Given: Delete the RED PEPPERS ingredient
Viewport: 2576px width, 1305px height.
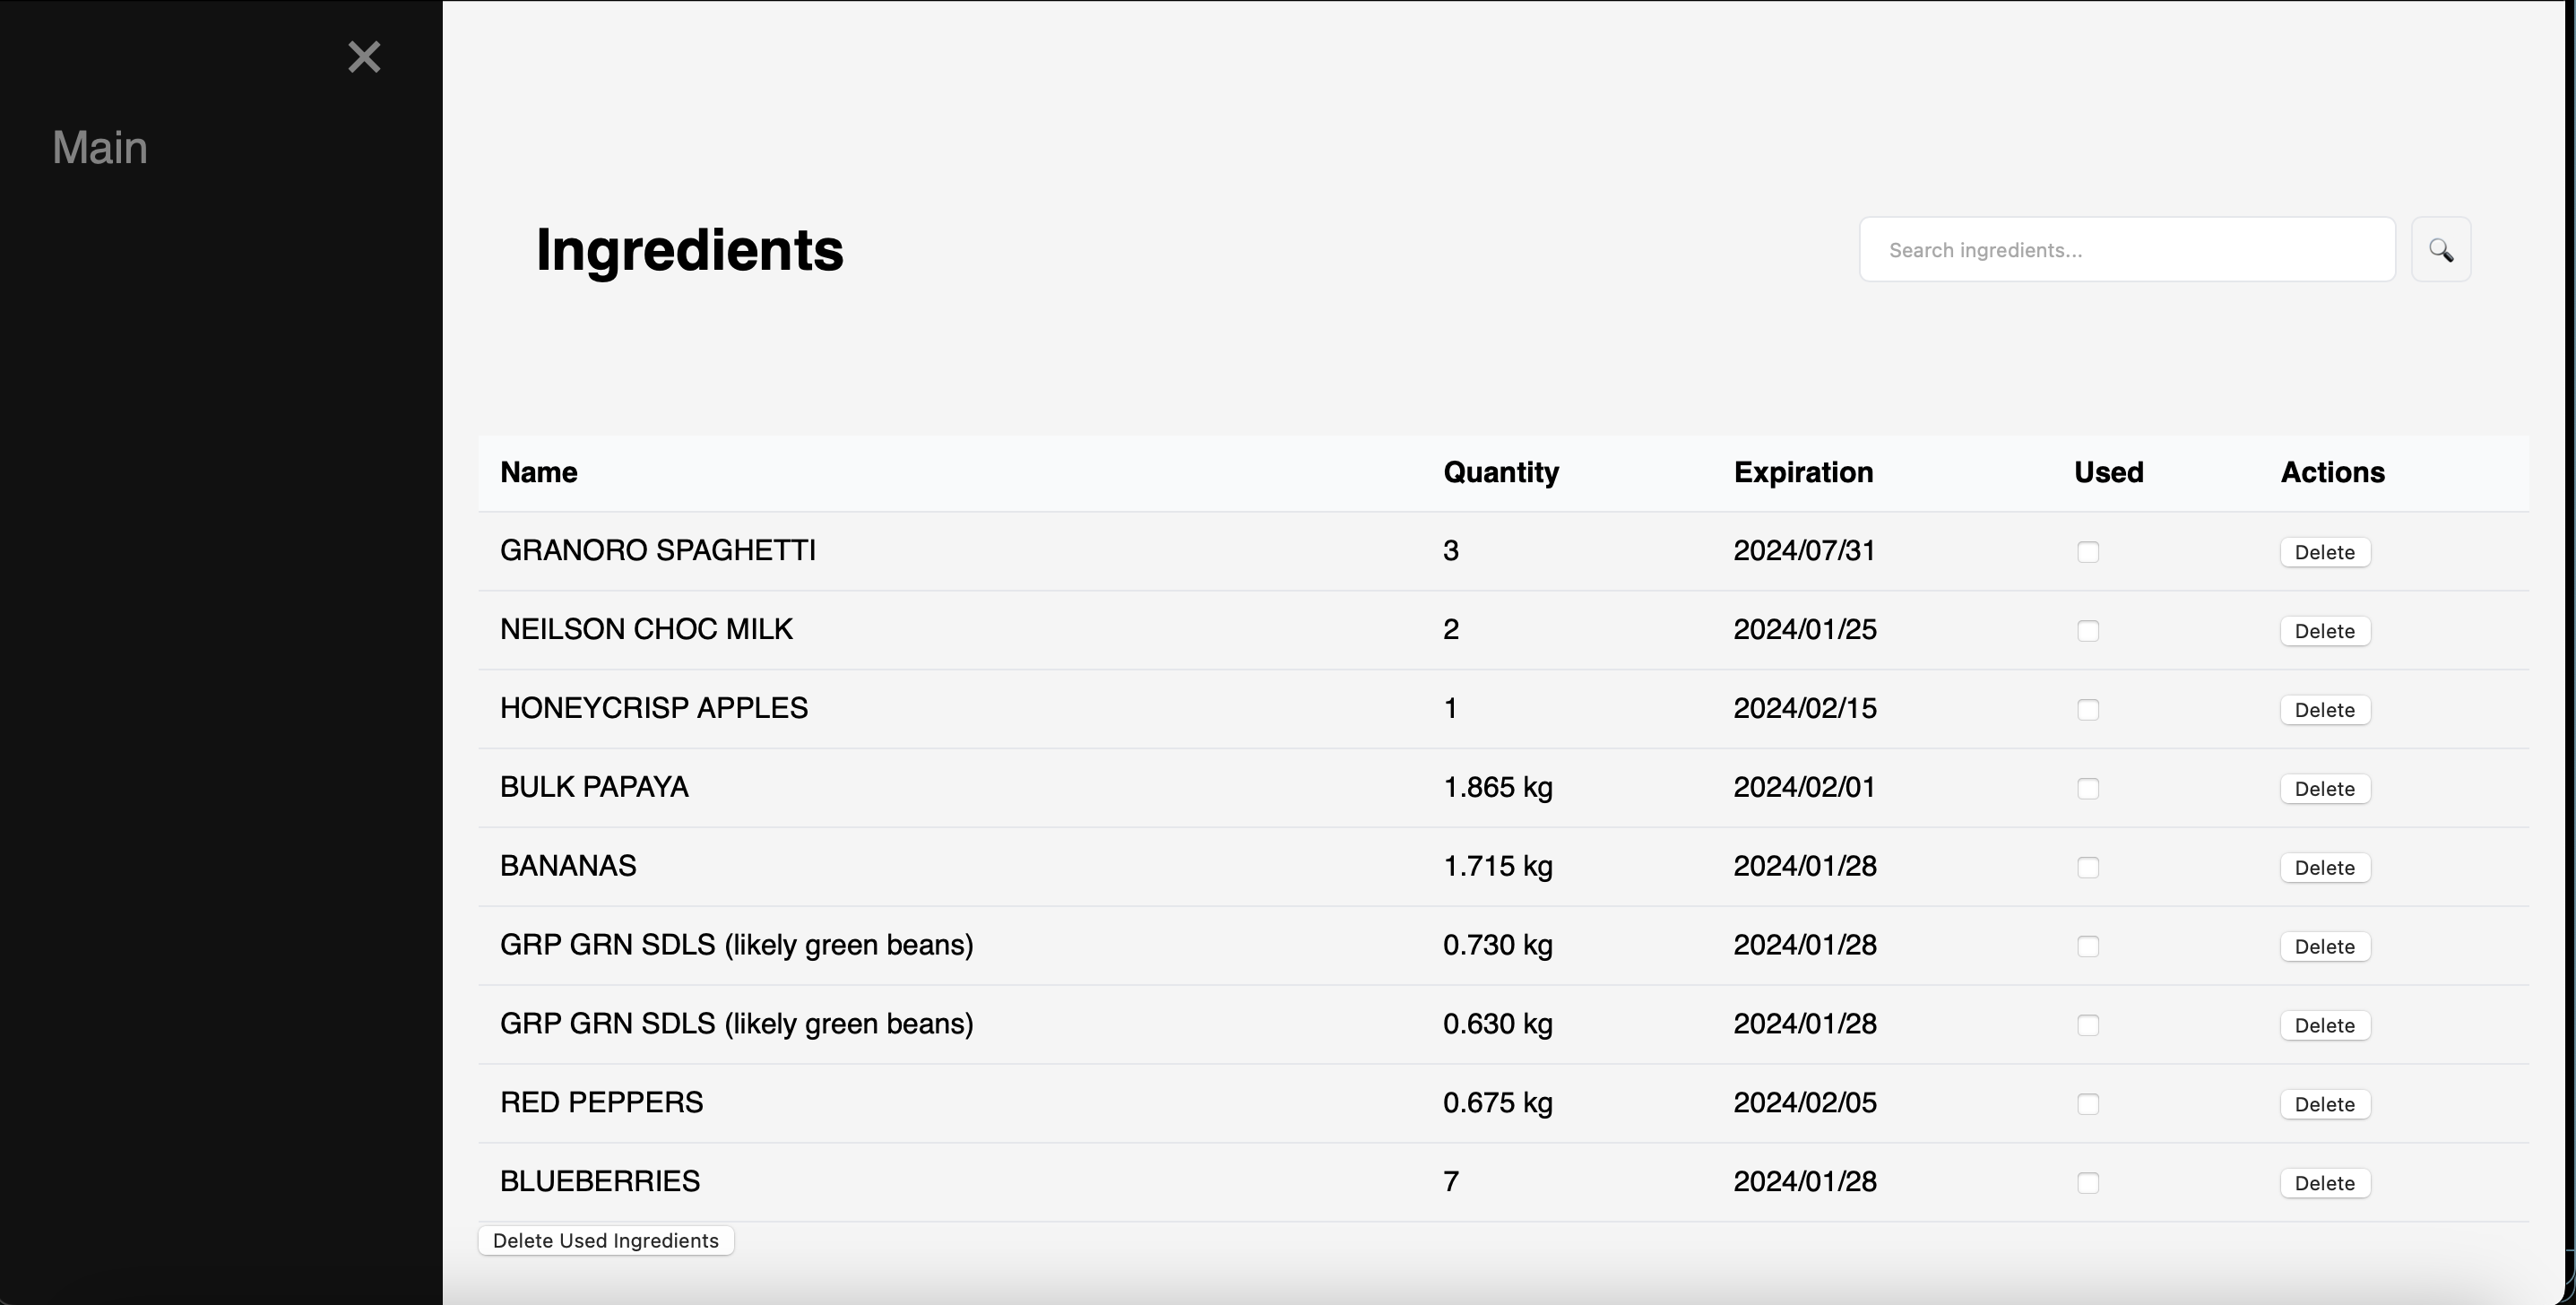Looking at the screenshot, I should tap(2324, 1104).
